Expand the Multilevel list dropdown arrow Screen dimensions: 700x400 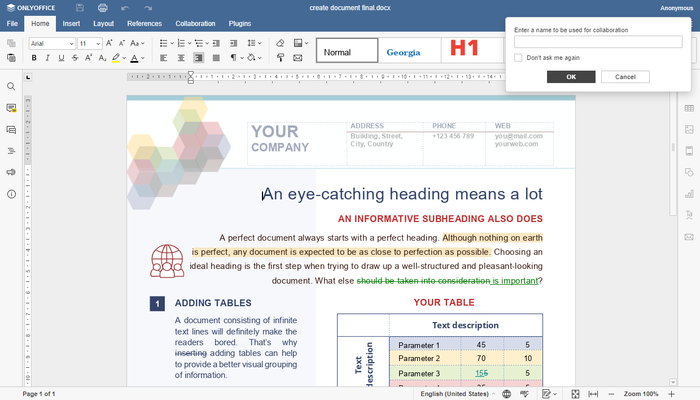coord(207,43)
